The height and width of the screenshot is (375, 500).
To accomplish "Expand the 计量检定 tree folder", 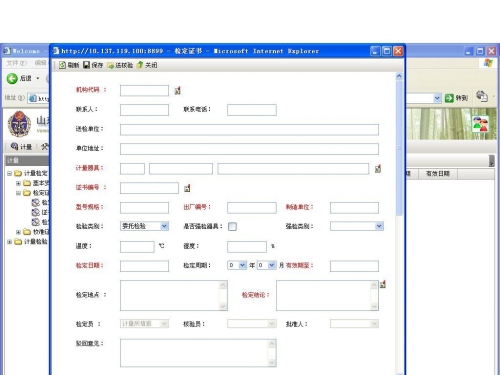I will point(10,173).
